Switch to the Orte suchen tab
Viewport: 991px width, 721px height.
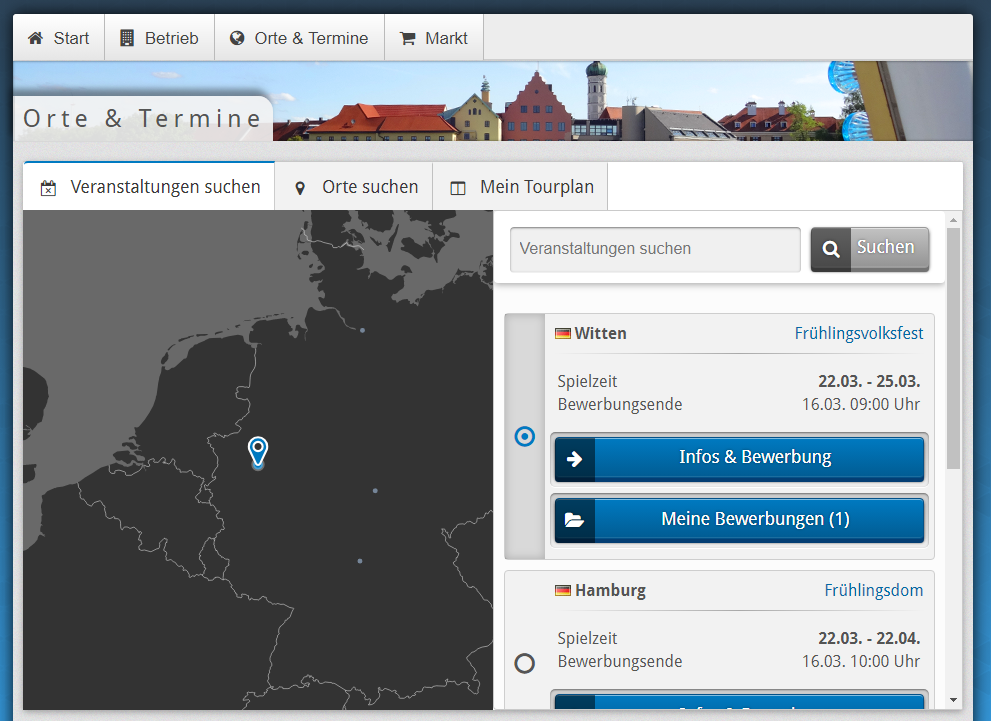pyautogui.click(x=354, y=187)
